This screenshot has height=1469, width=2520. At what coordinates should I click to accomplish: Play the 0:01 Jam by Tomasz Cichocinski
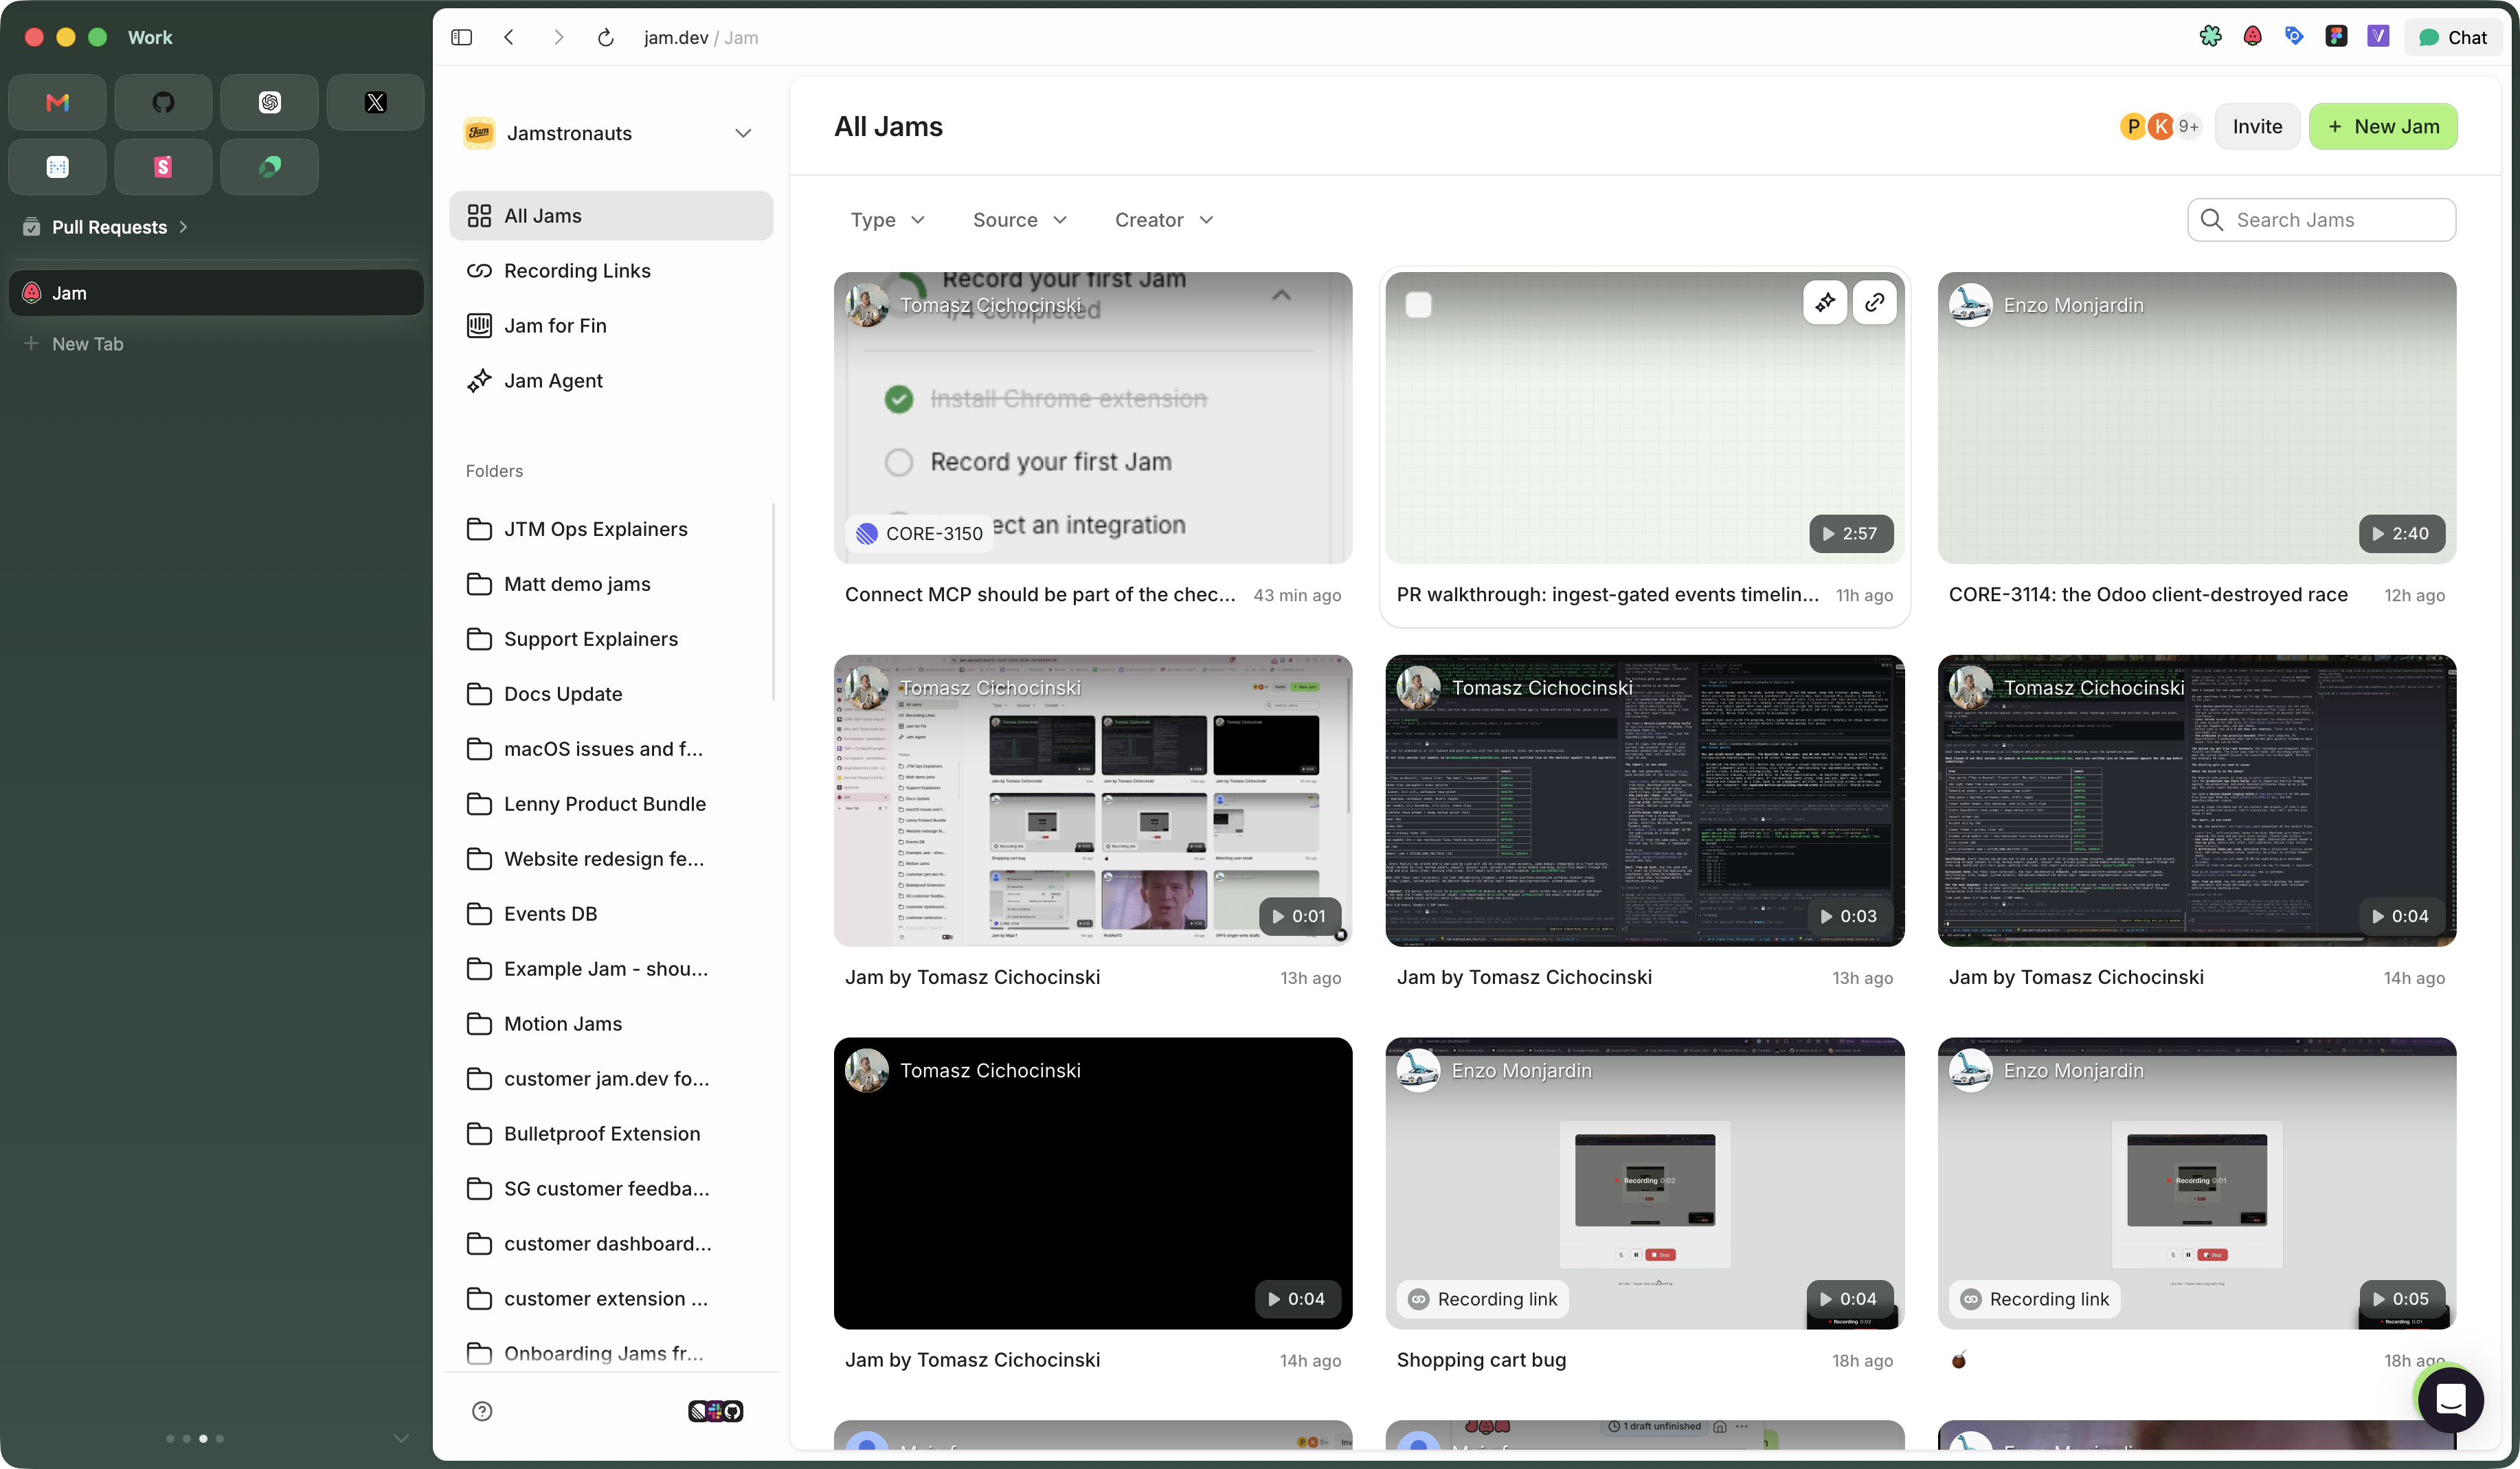(1299, 917)
